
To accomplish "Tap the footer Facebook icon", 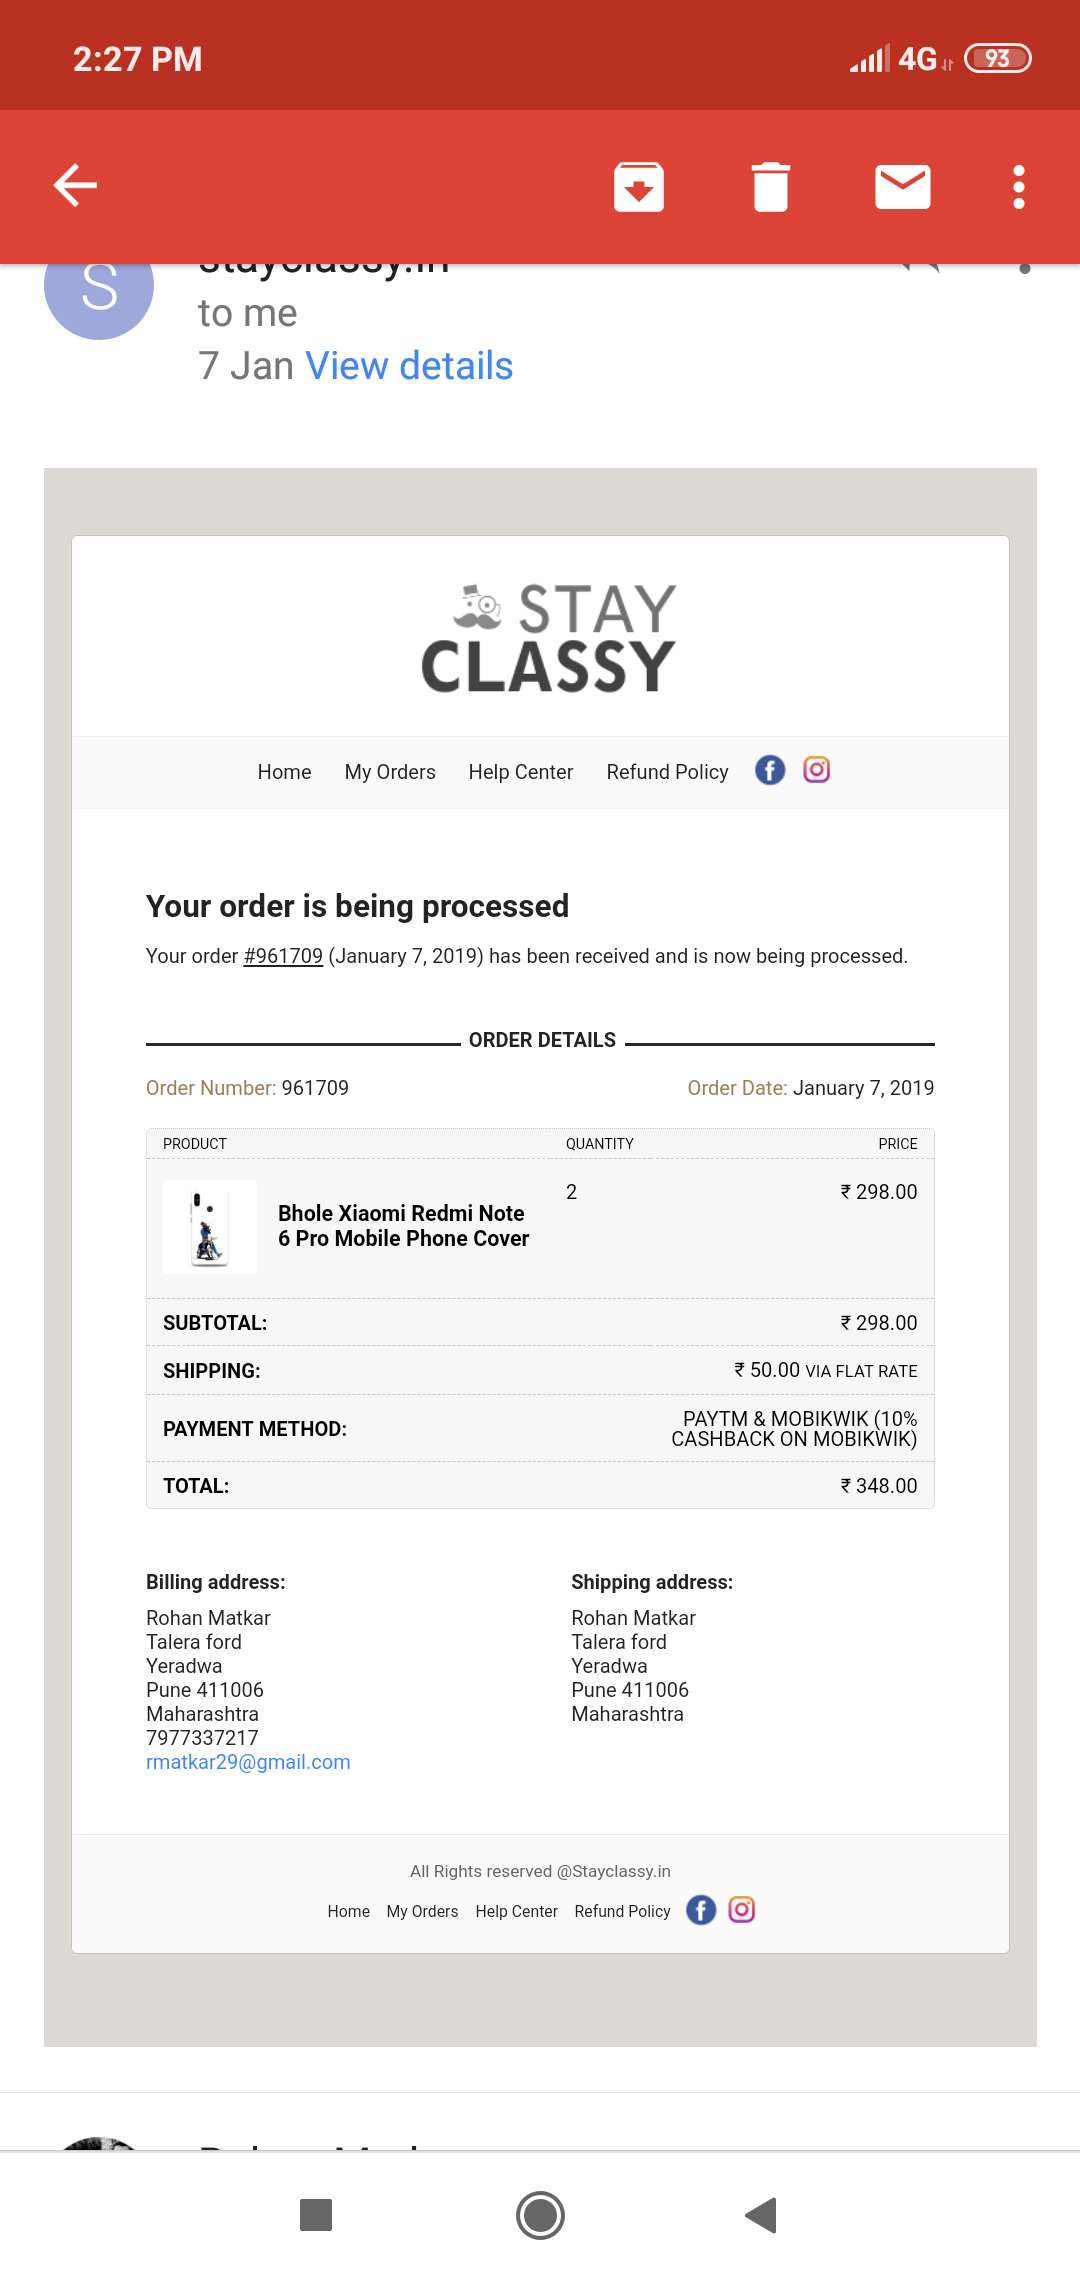I will tap(701, 1910).
